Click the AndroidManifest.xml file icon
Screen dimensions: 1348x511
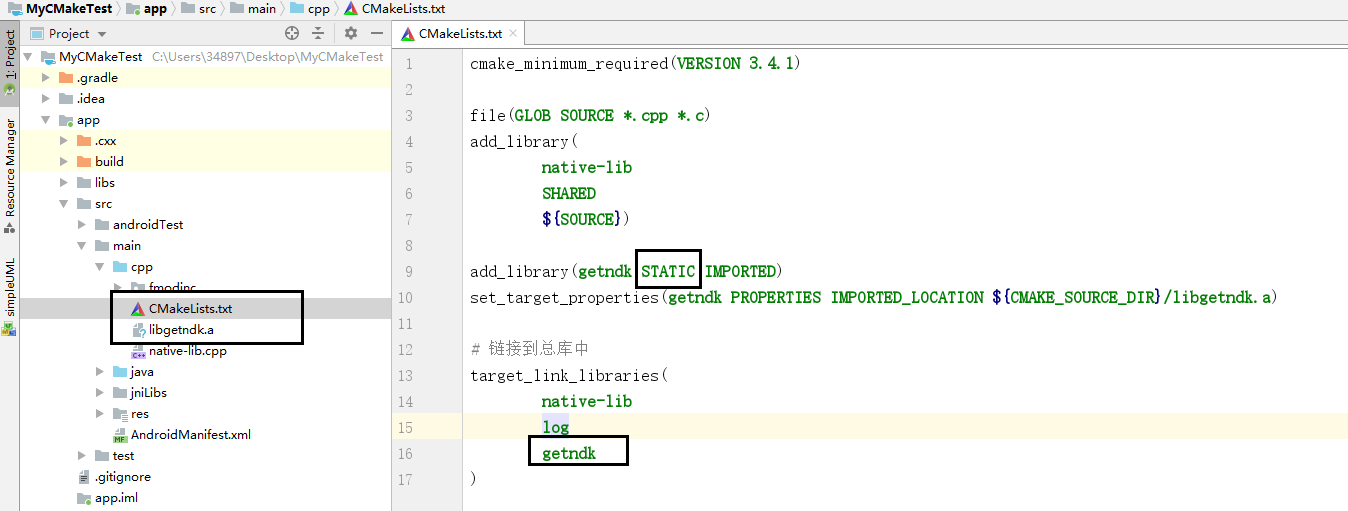click(x=120, y=435)
